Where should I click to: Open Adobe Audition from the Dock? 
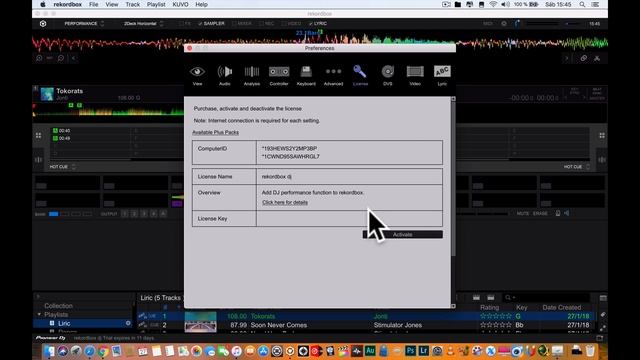[370, 350]
